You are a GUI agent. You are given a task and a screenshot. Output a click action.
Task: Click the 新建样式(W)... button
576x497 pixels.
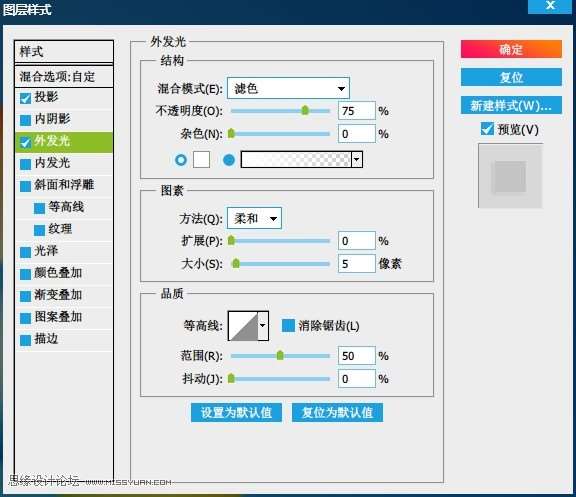pos(511,105)
